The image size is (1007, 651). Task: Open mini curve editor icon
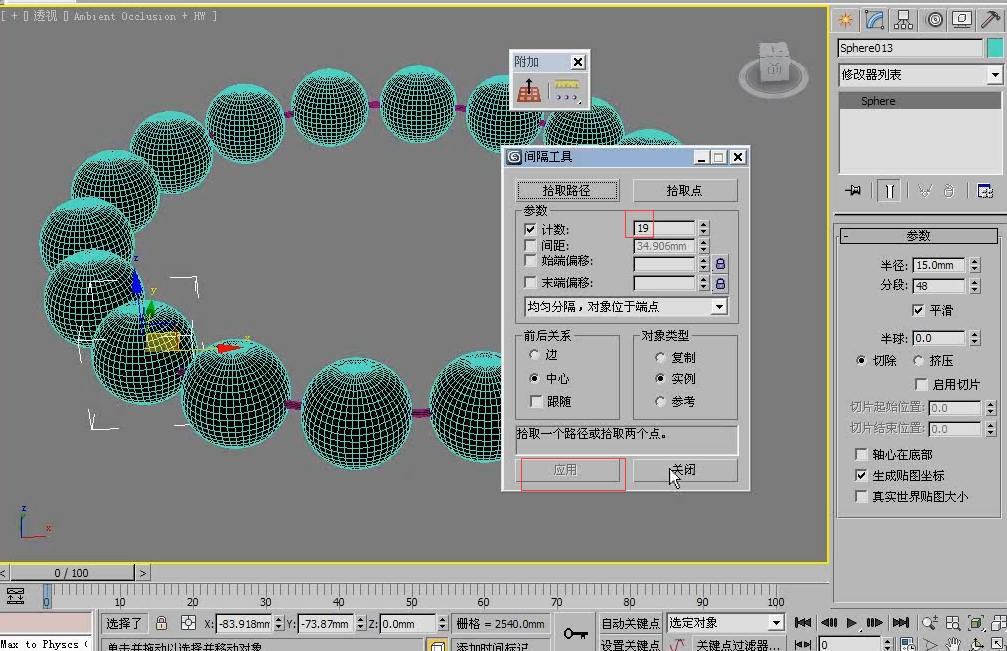15,596
